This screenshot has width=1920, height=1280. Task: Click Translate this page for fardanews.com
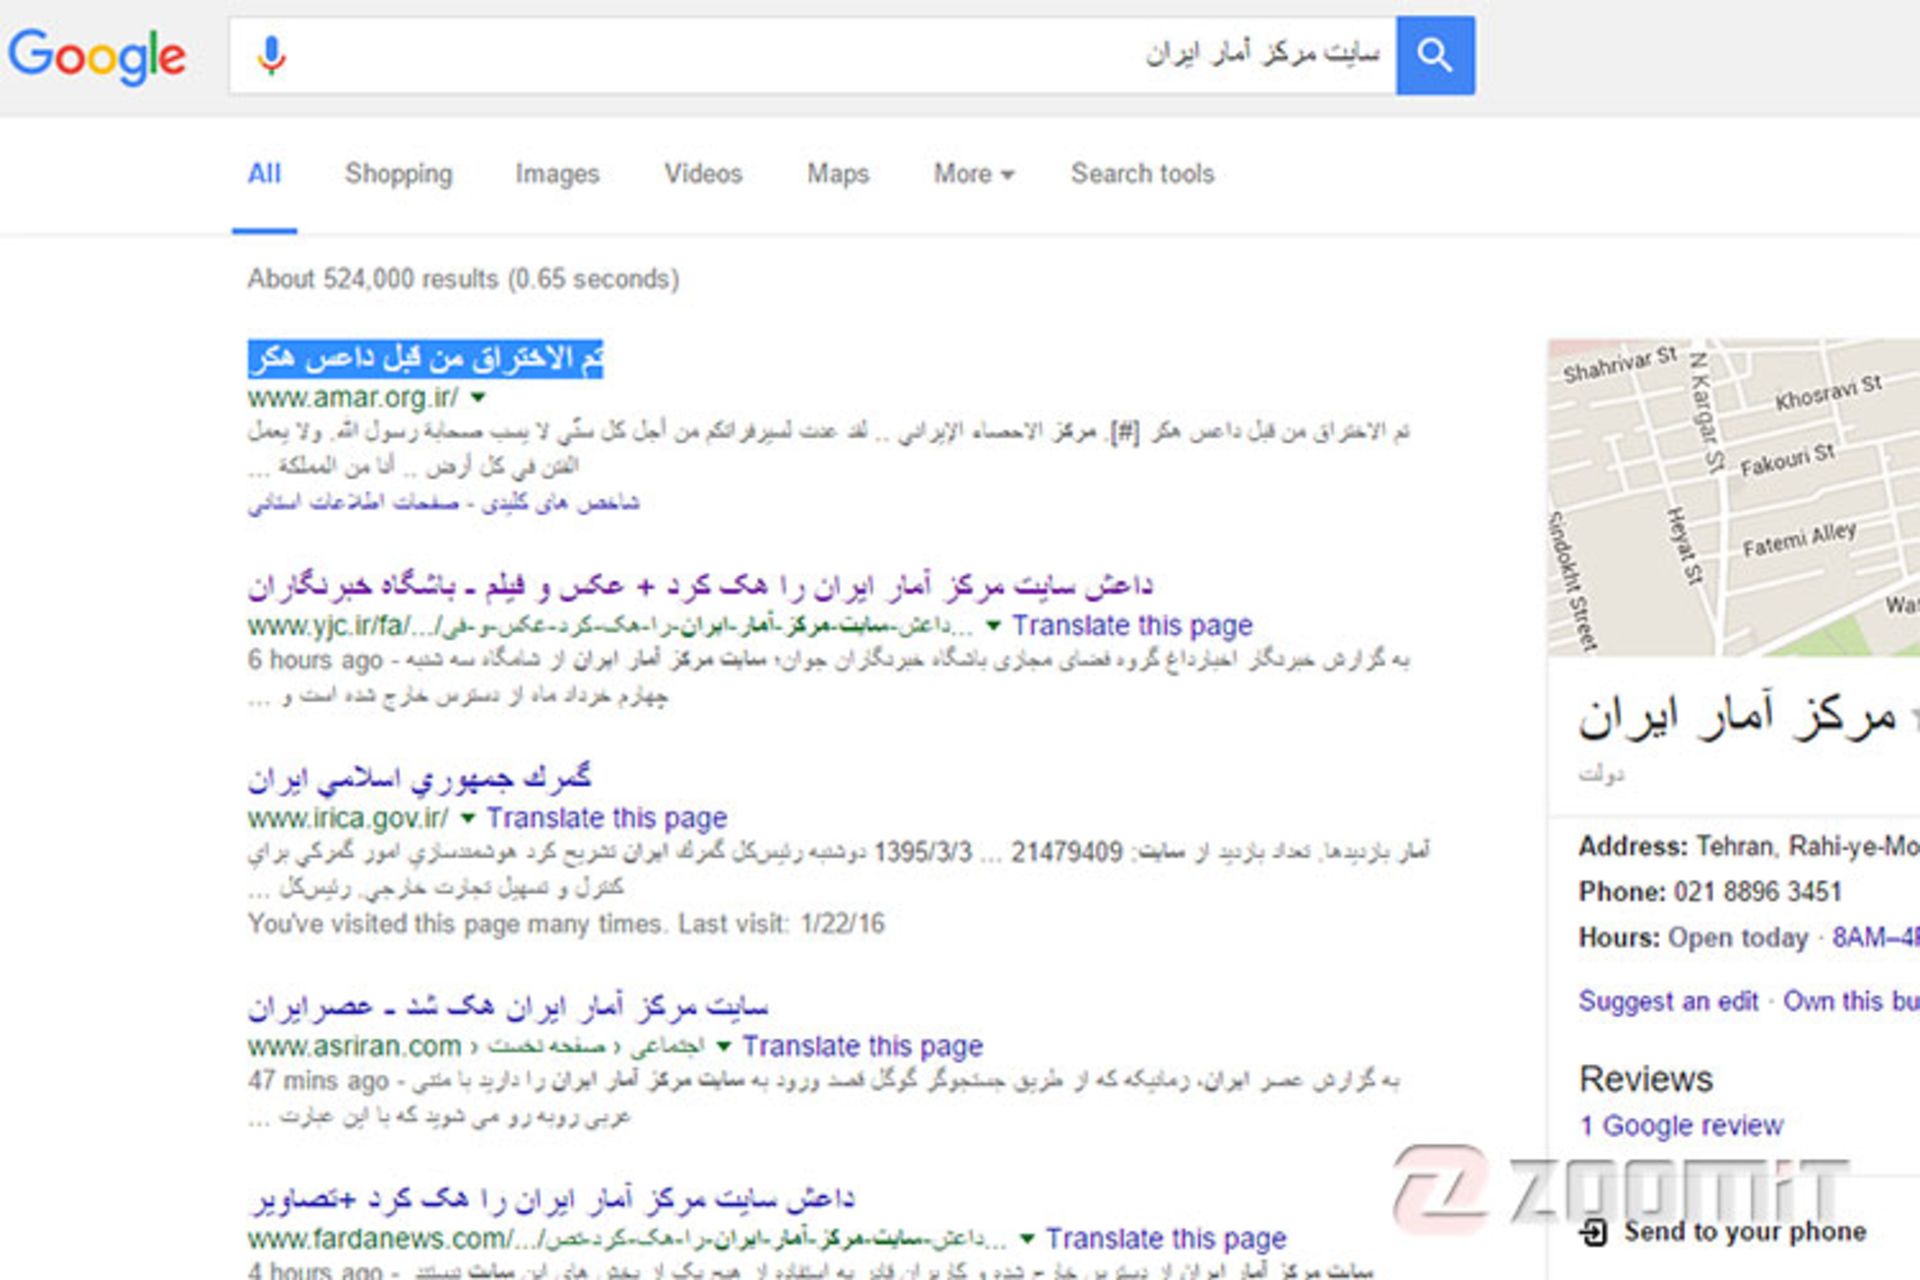tap(1166, 1239)
